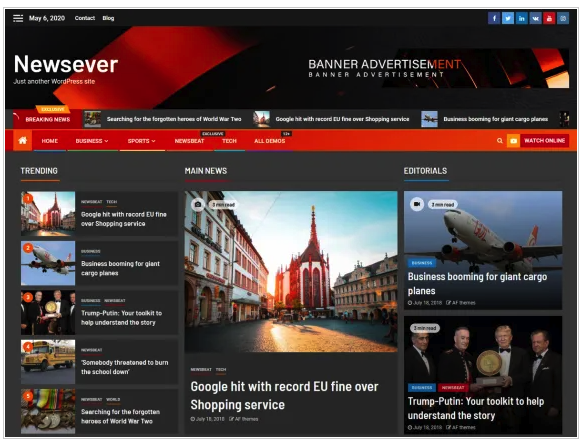Click trending thumbnail numbered 3 with men

48,312
